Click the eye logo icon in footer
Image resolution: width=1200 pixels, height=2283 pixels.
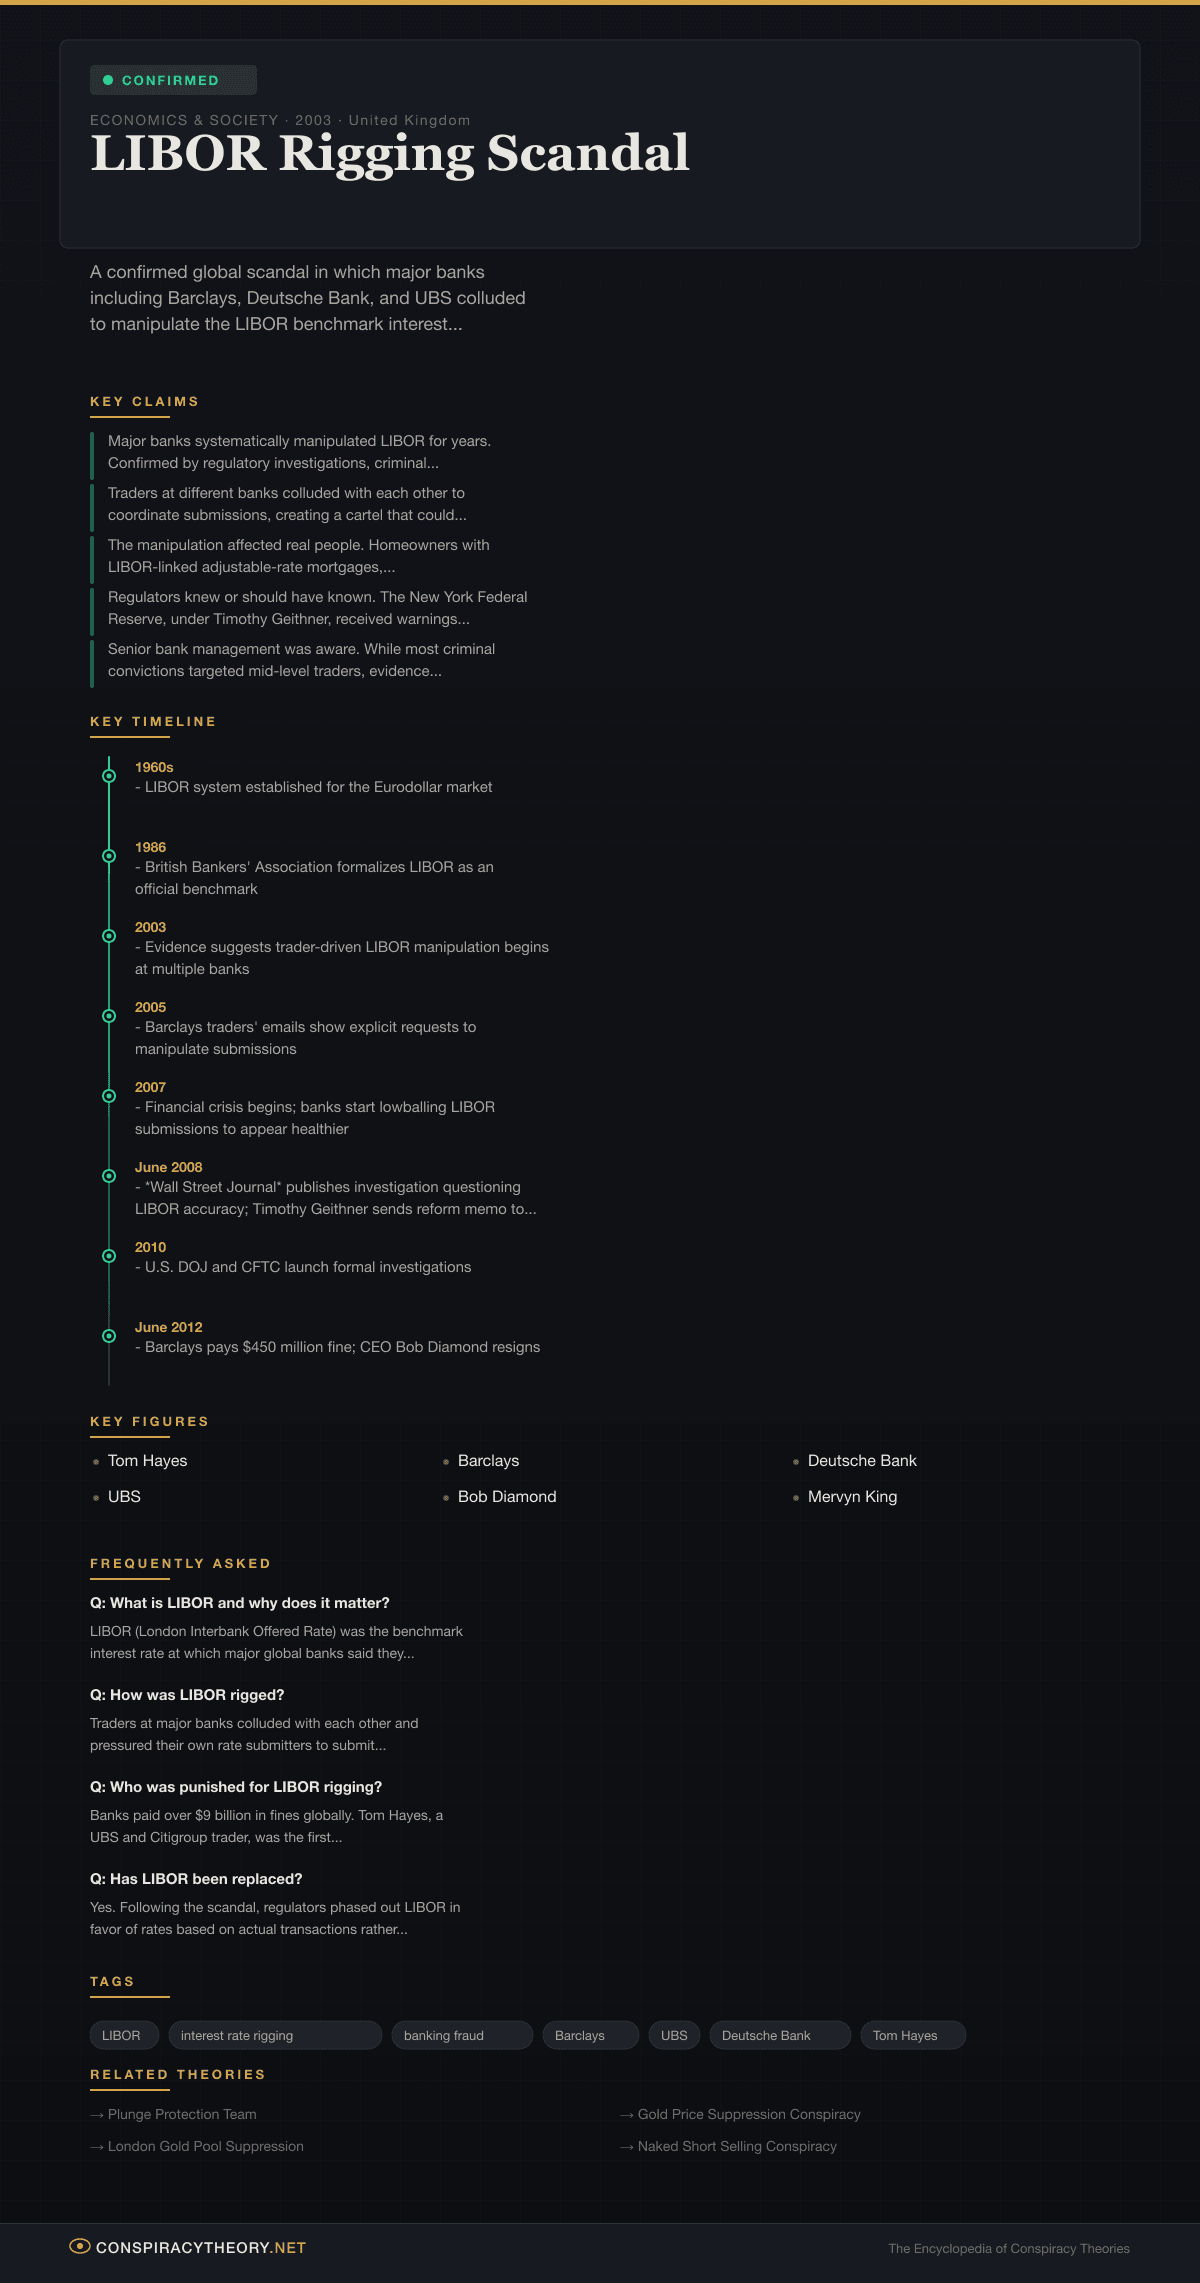tap(80, 2246)
